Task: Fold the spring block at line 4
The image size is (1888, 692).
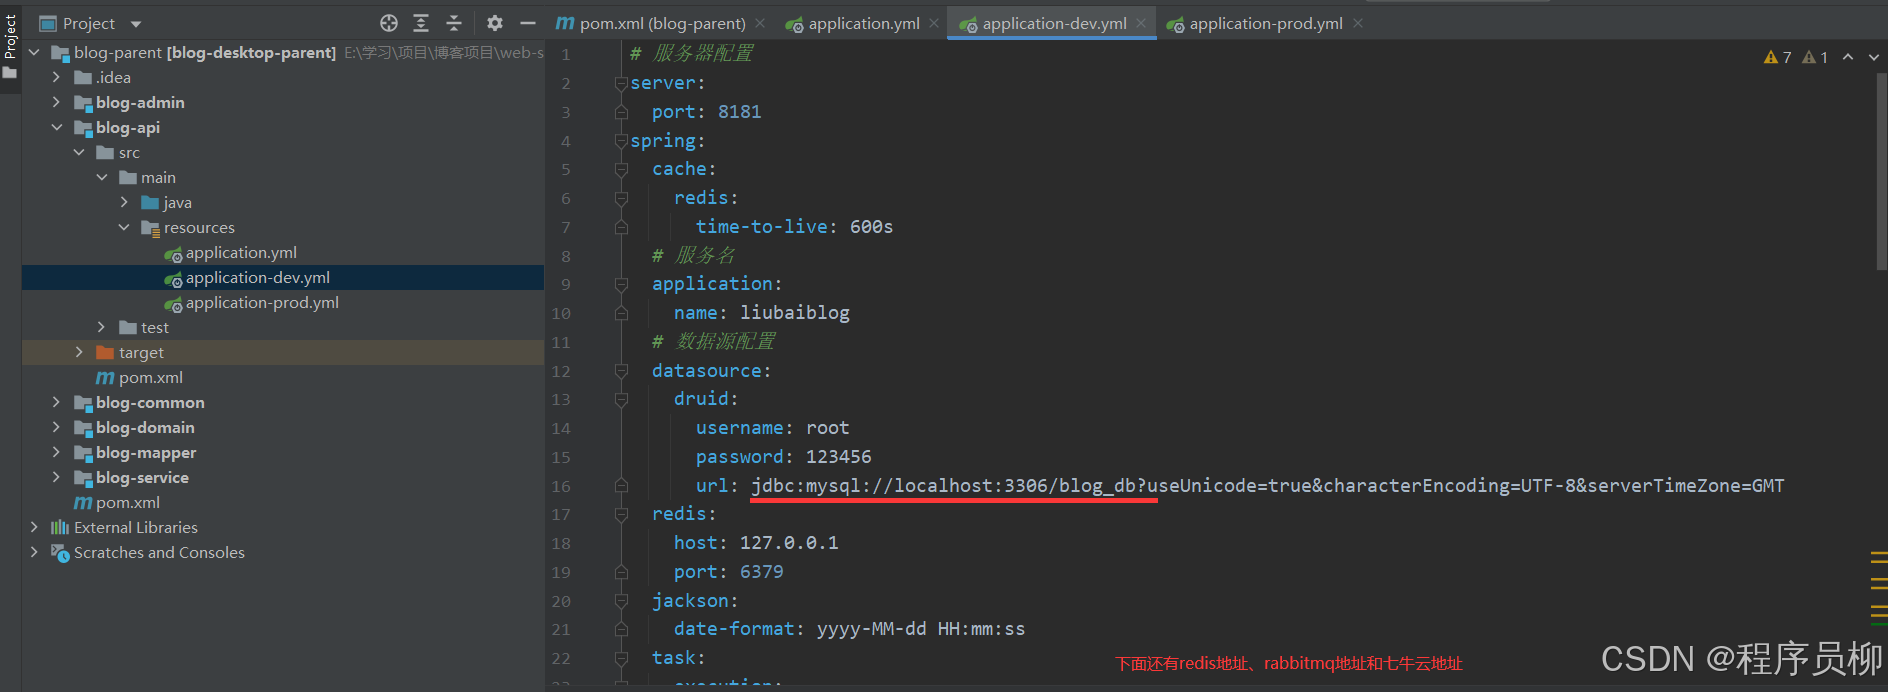Action: click(x=621, y=141)
